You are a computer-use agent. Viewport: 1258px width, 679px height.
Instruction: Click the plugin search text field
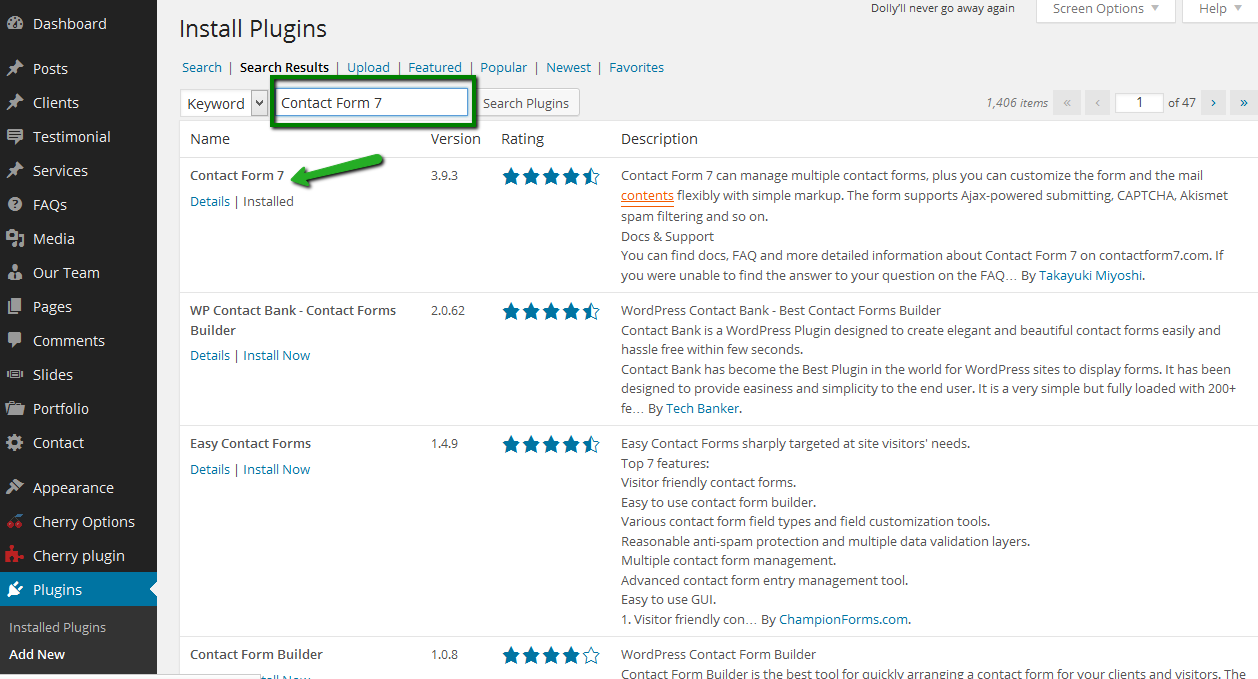coord(372,103)
